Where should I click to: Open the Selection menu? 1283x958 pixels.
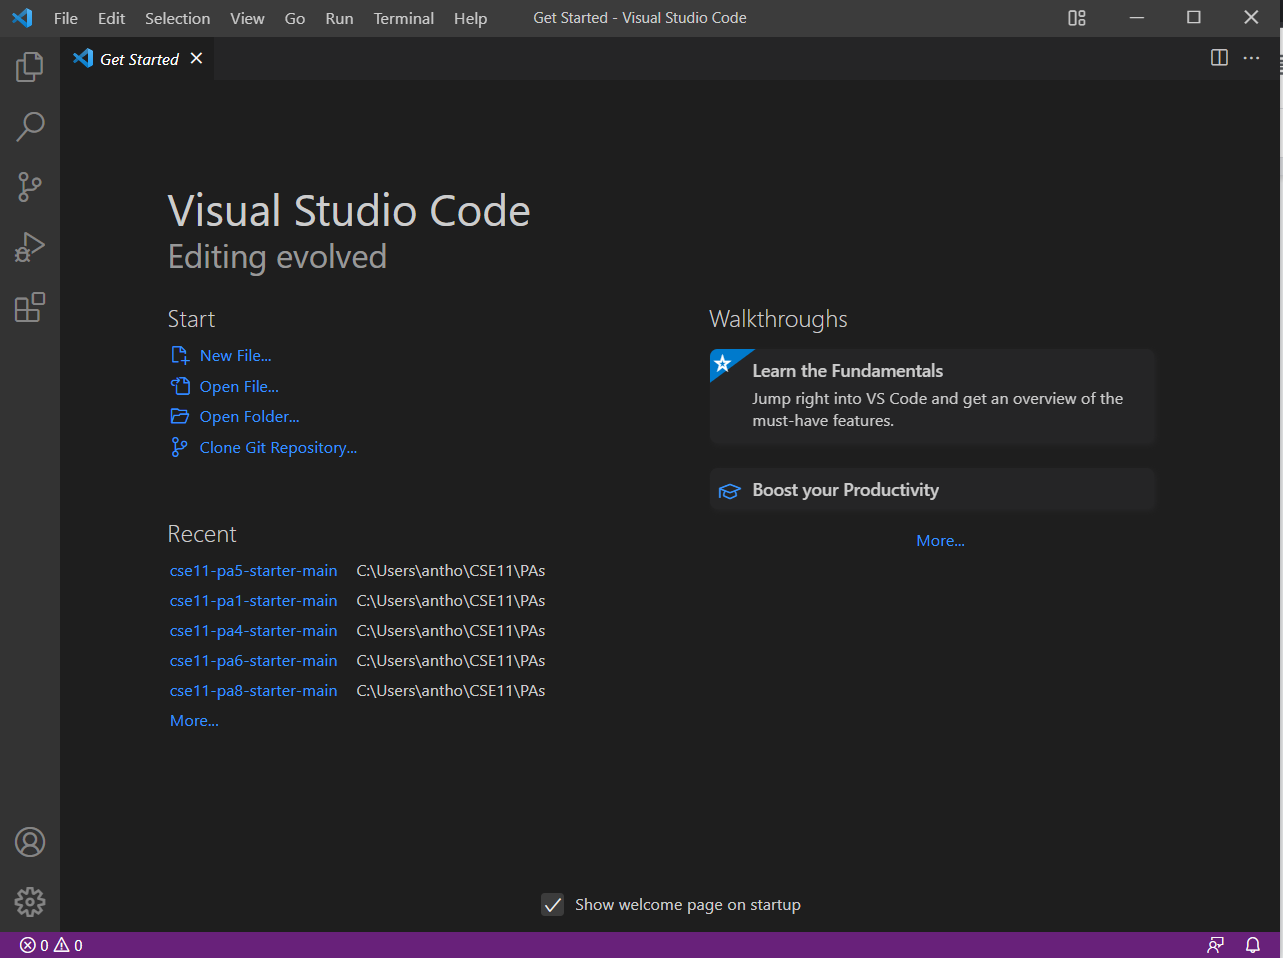[x=177, y=18]
